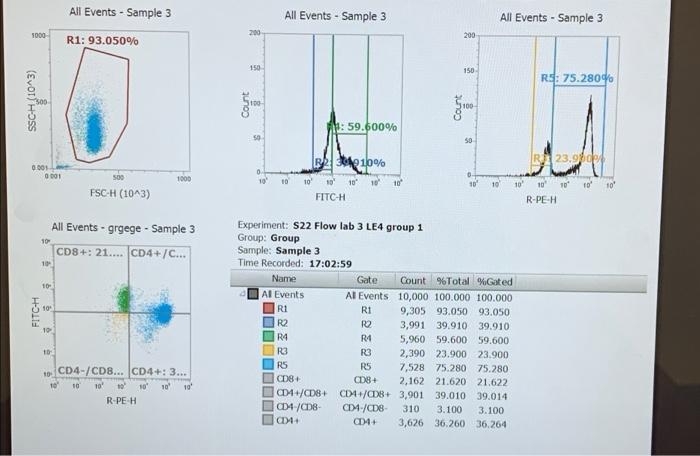Viewport: 700px width, 456px height.
Task: Sort by the Gate column header
Action: click(x=367, y=280)
